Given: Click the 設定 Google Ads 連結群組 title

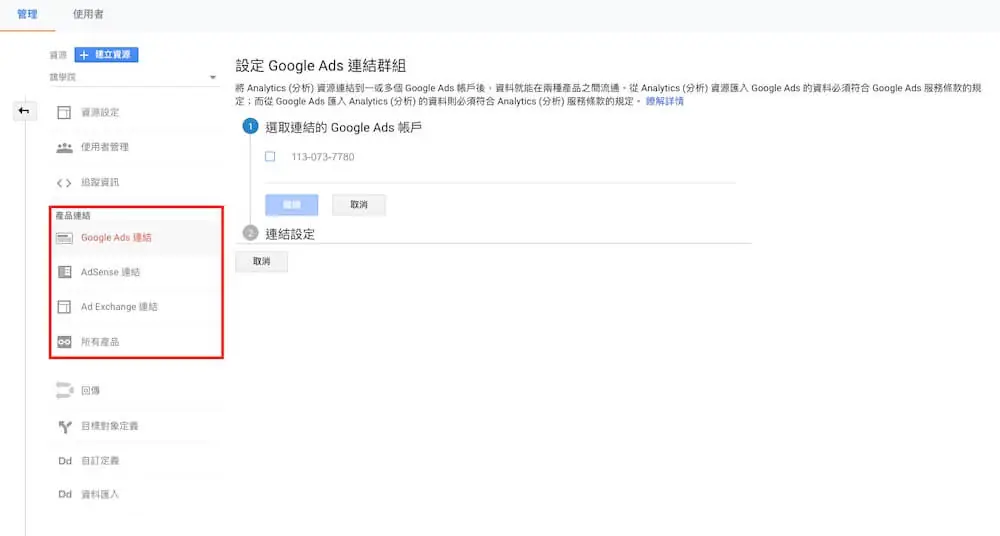Looking at the screenshot, I should pos(321,66).
